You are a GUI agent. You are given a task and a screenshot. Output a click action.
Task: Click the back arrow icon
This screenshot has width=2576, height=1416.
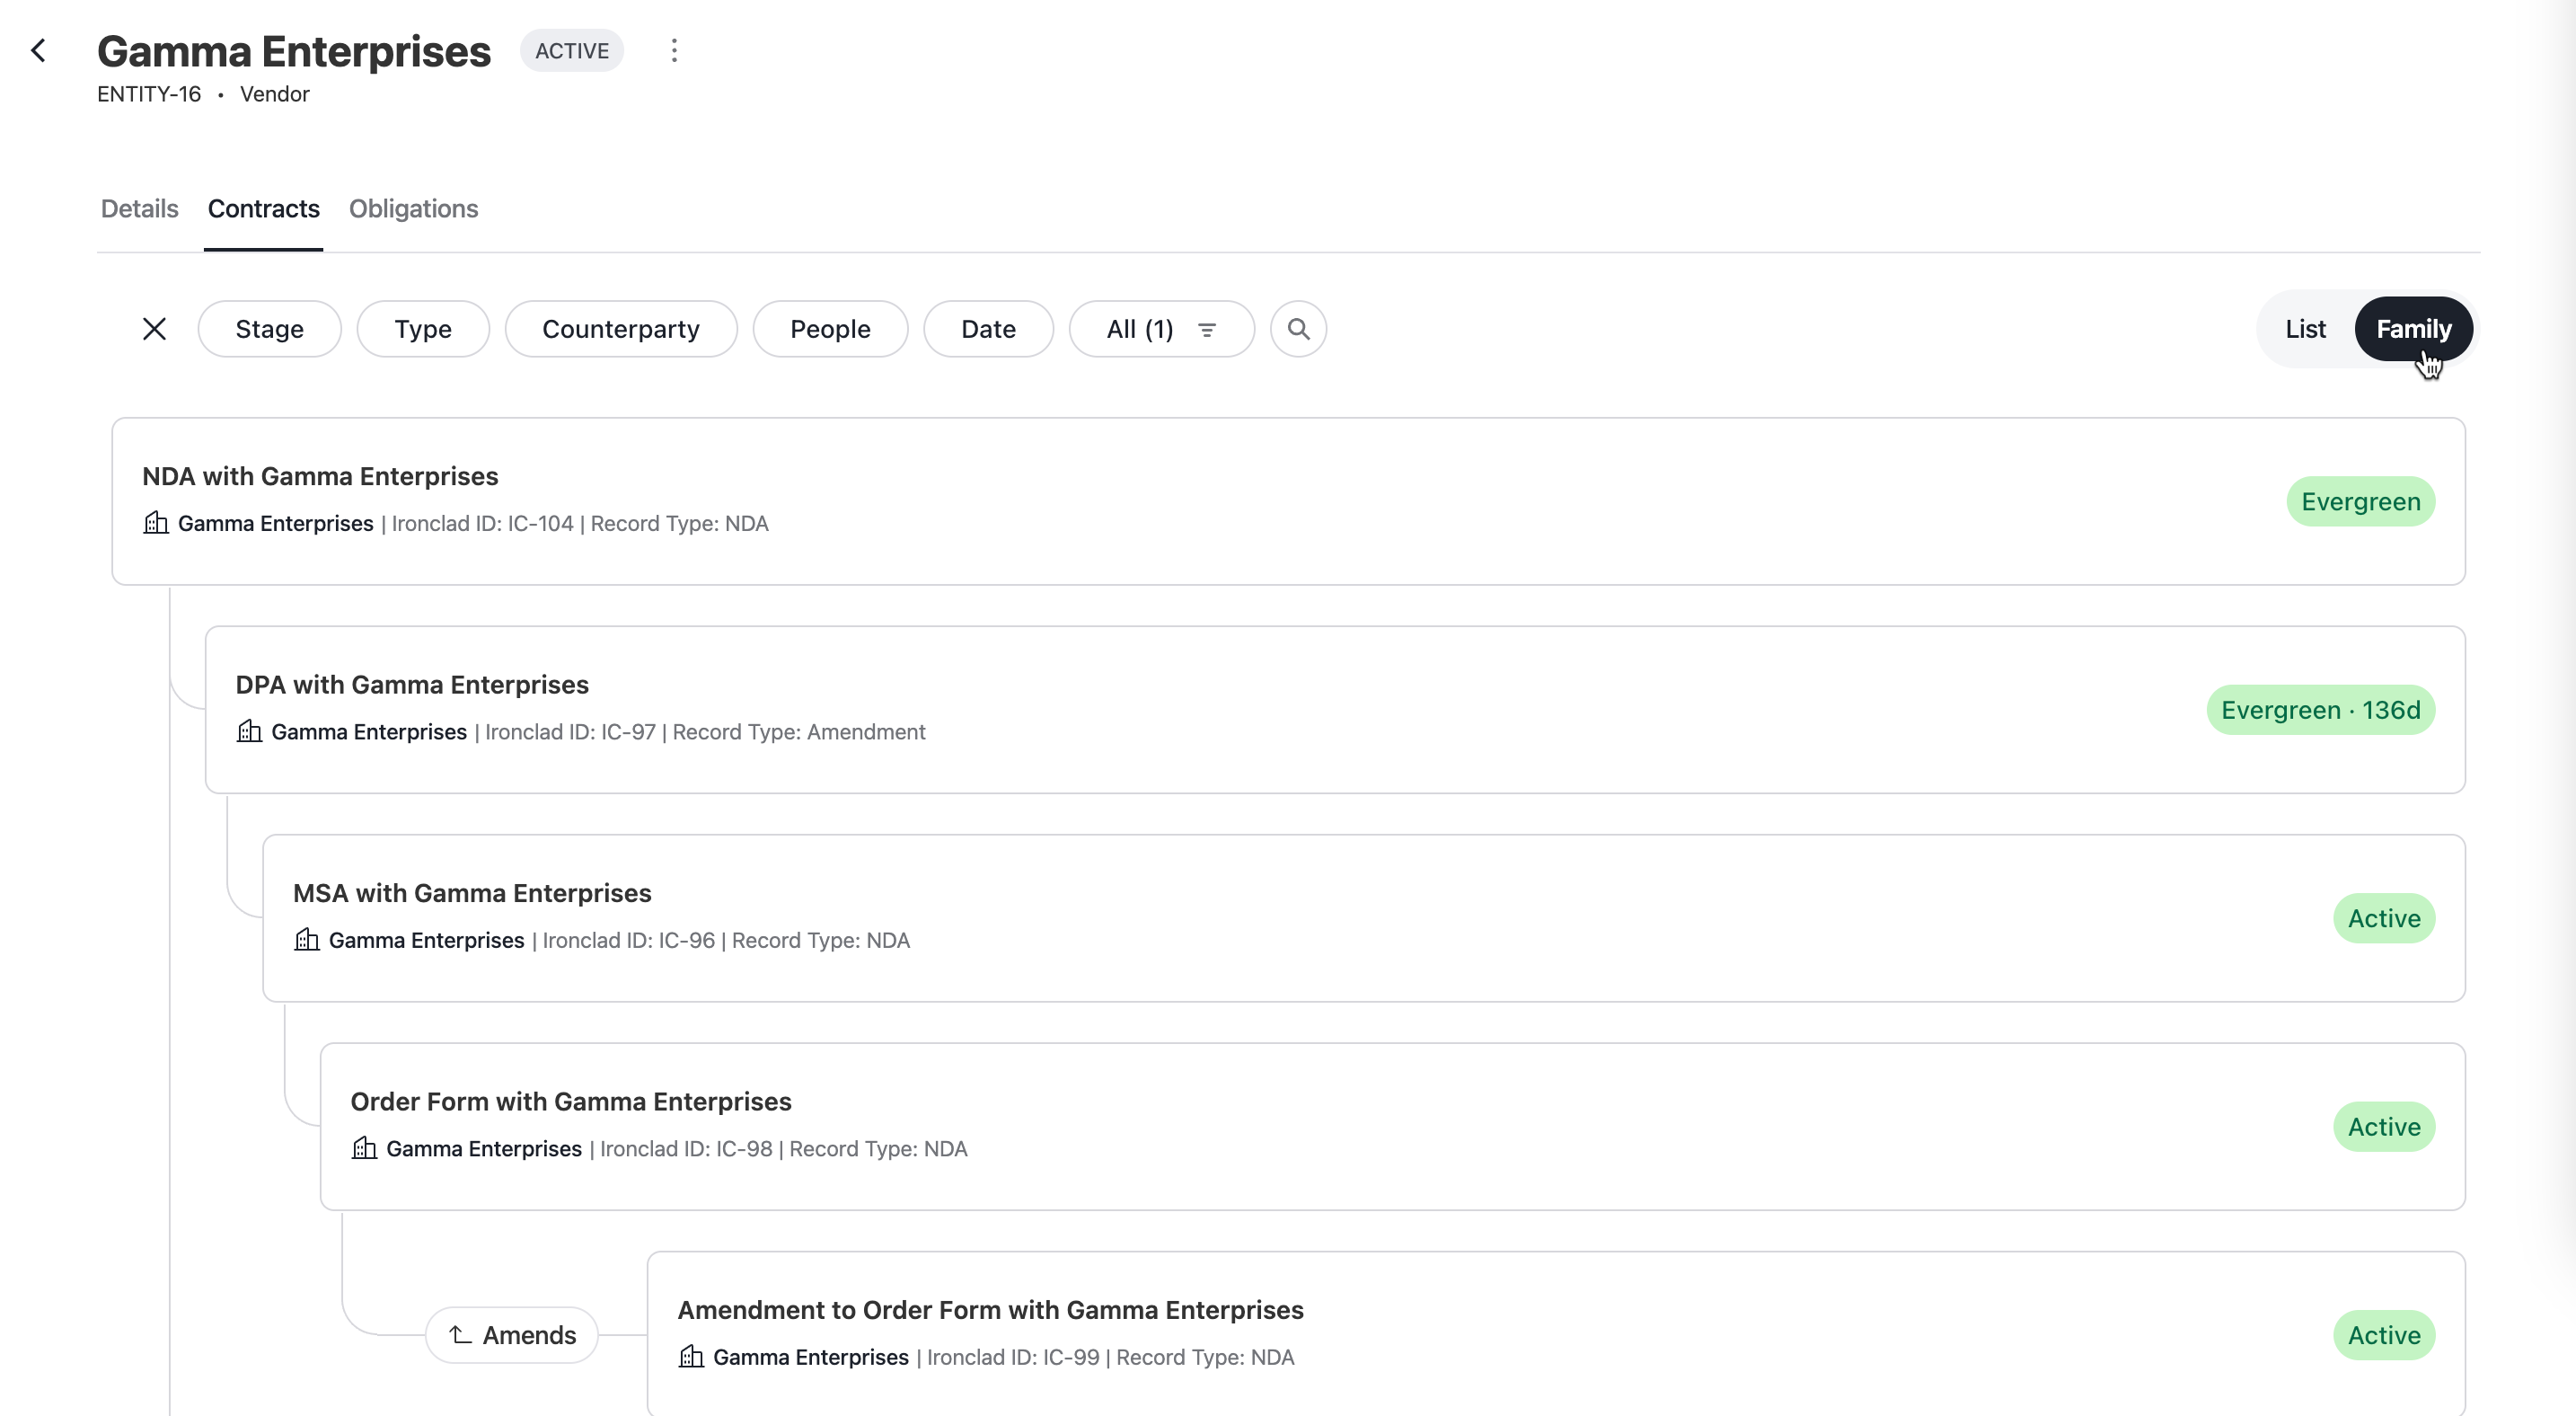tap(38, 51)
